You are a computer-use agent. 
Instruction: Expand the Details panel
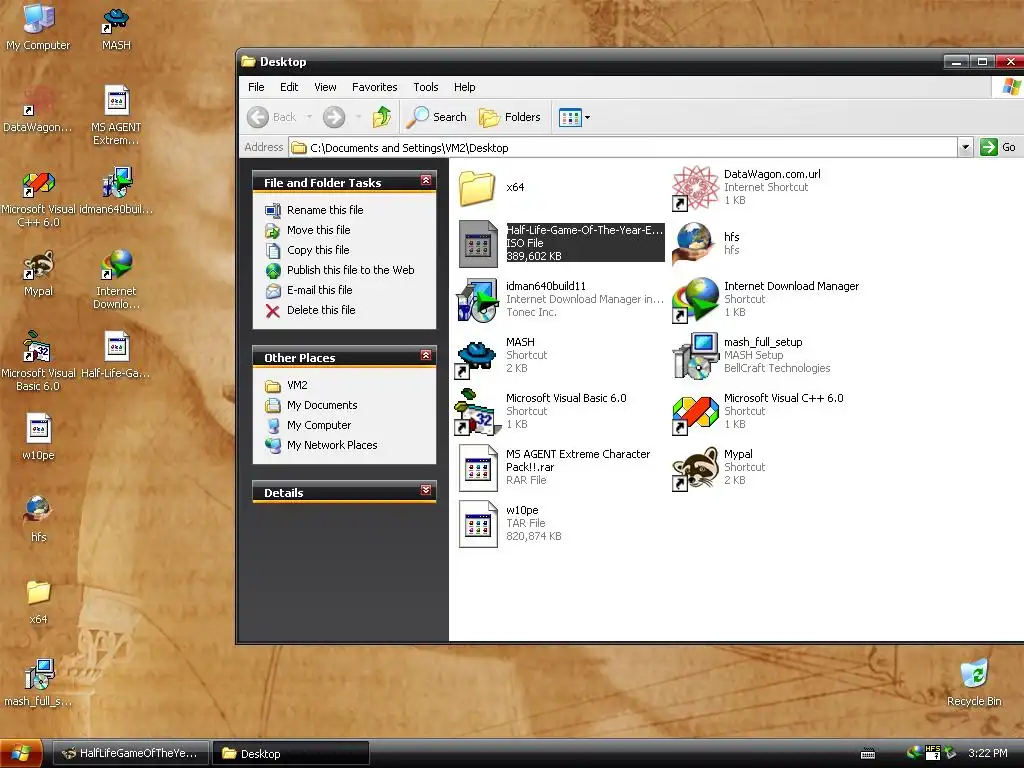coord(426,490)
